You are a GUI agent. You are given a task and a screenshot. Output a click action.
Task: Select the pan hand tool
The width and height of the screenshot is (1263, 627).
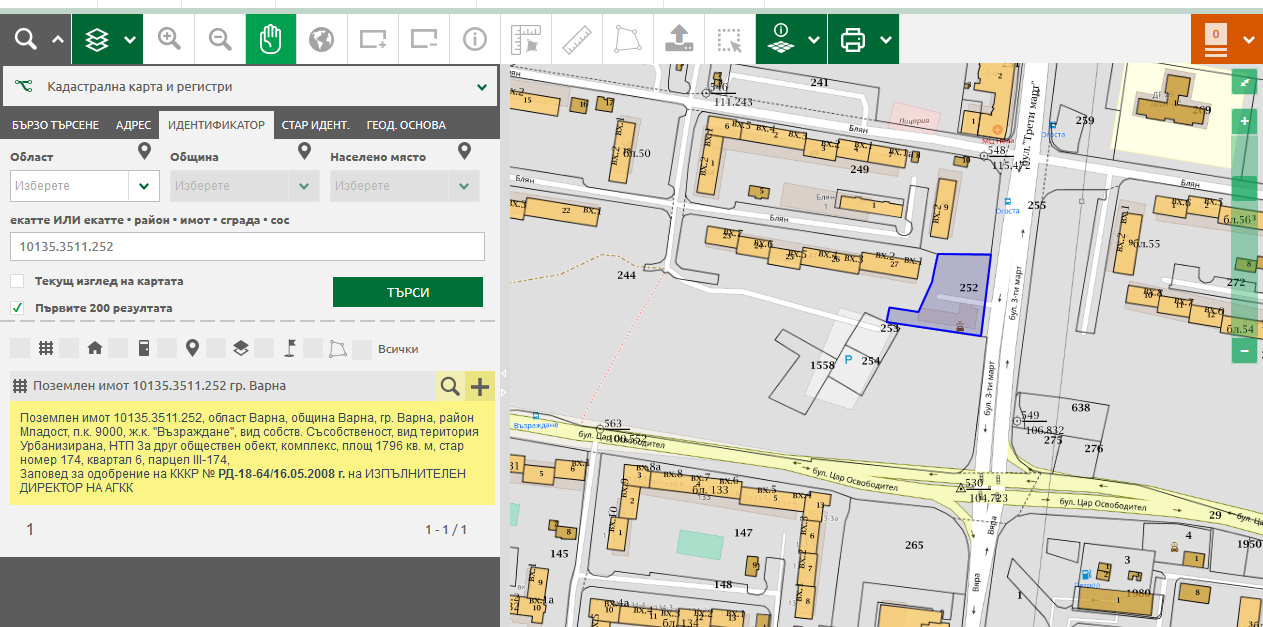click(x=271, y=39)
